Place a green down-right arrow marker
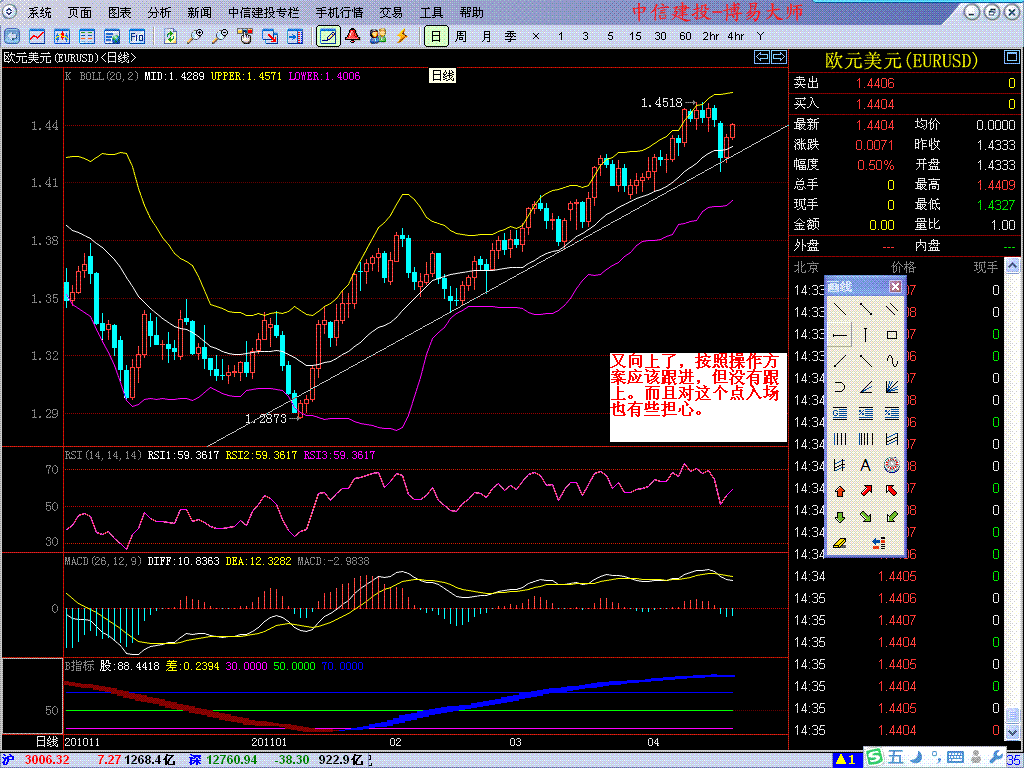The height and width of the screenshot is (768, 1024). [x=866, y=517]
